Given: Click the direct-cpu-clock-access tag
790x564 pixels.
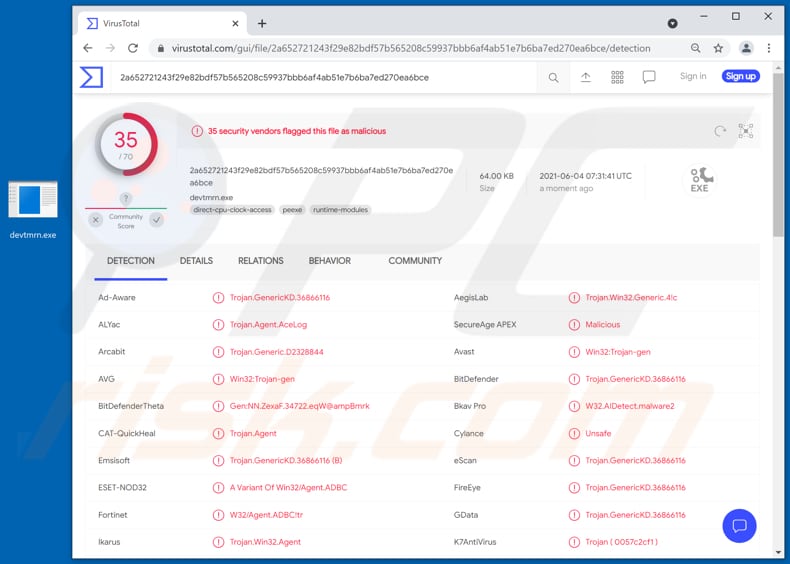Looking at the screenshot, I should coord(232,210).
